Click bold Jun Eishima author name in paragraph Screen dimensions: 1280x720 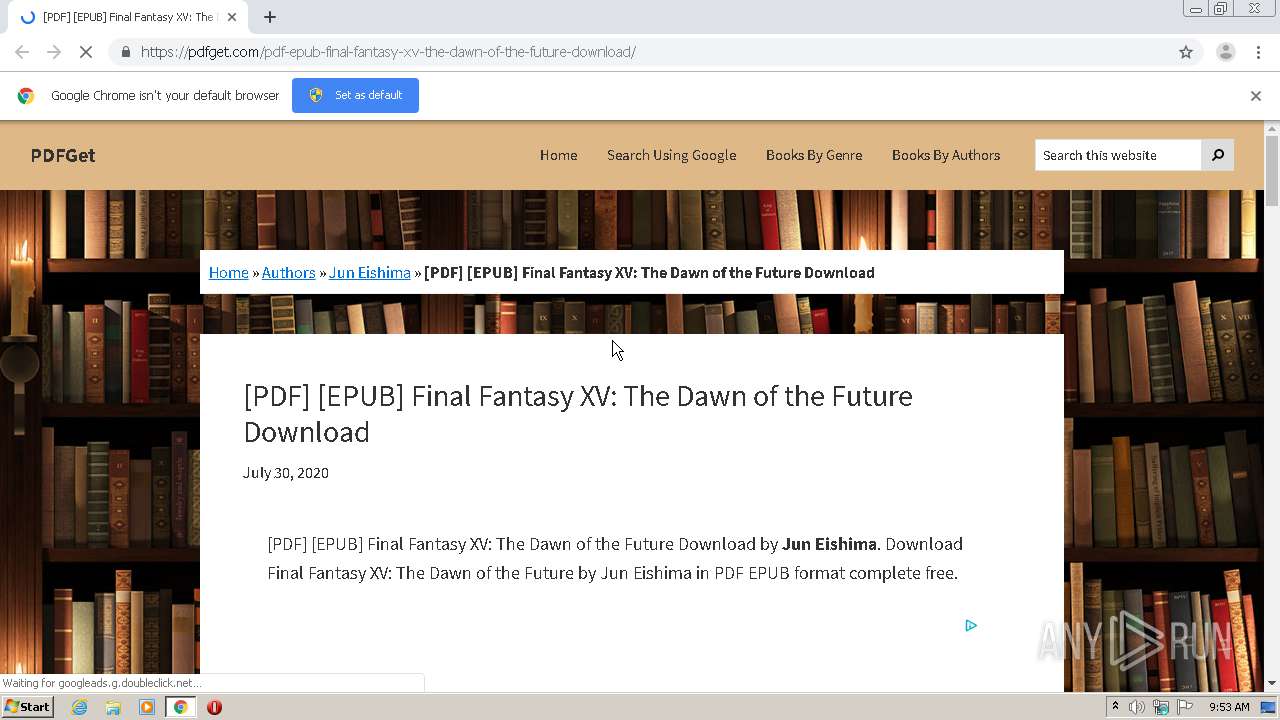[x=829, y=544]
